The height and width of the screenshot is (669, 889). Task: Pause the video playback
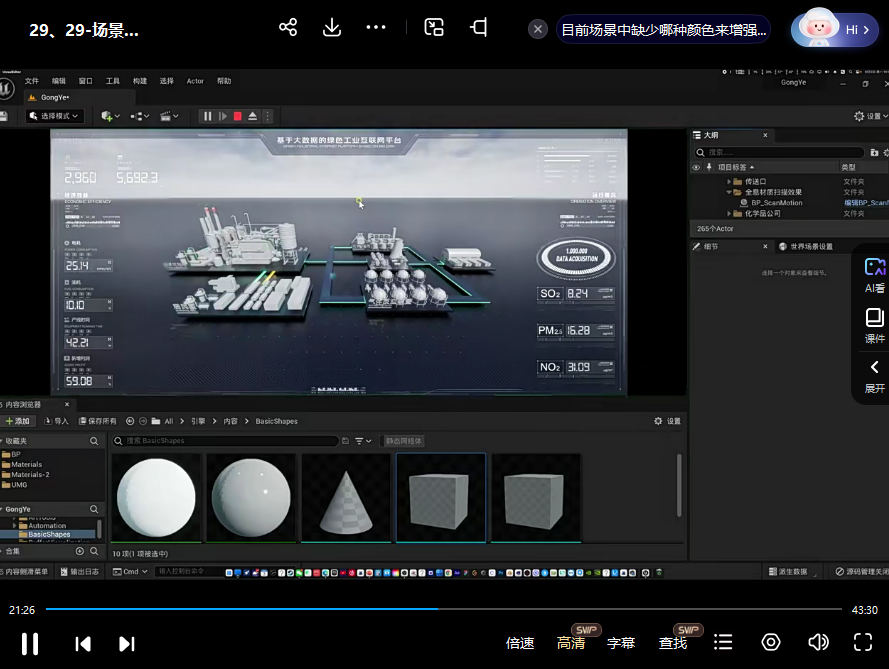coord(30,643)
